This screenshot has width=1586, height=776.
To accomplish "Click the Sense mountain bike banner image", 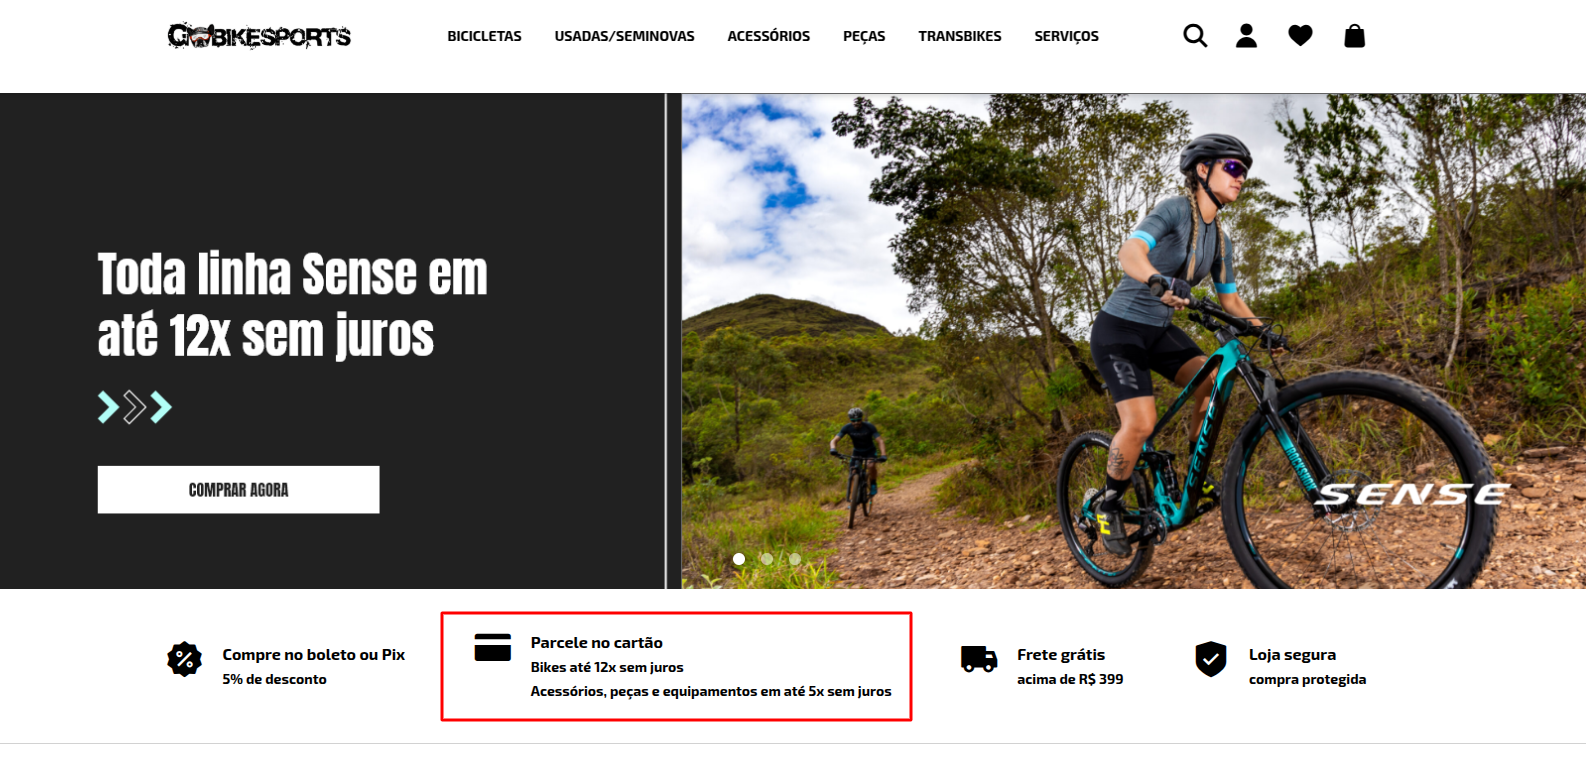I will pos(1133,341).
